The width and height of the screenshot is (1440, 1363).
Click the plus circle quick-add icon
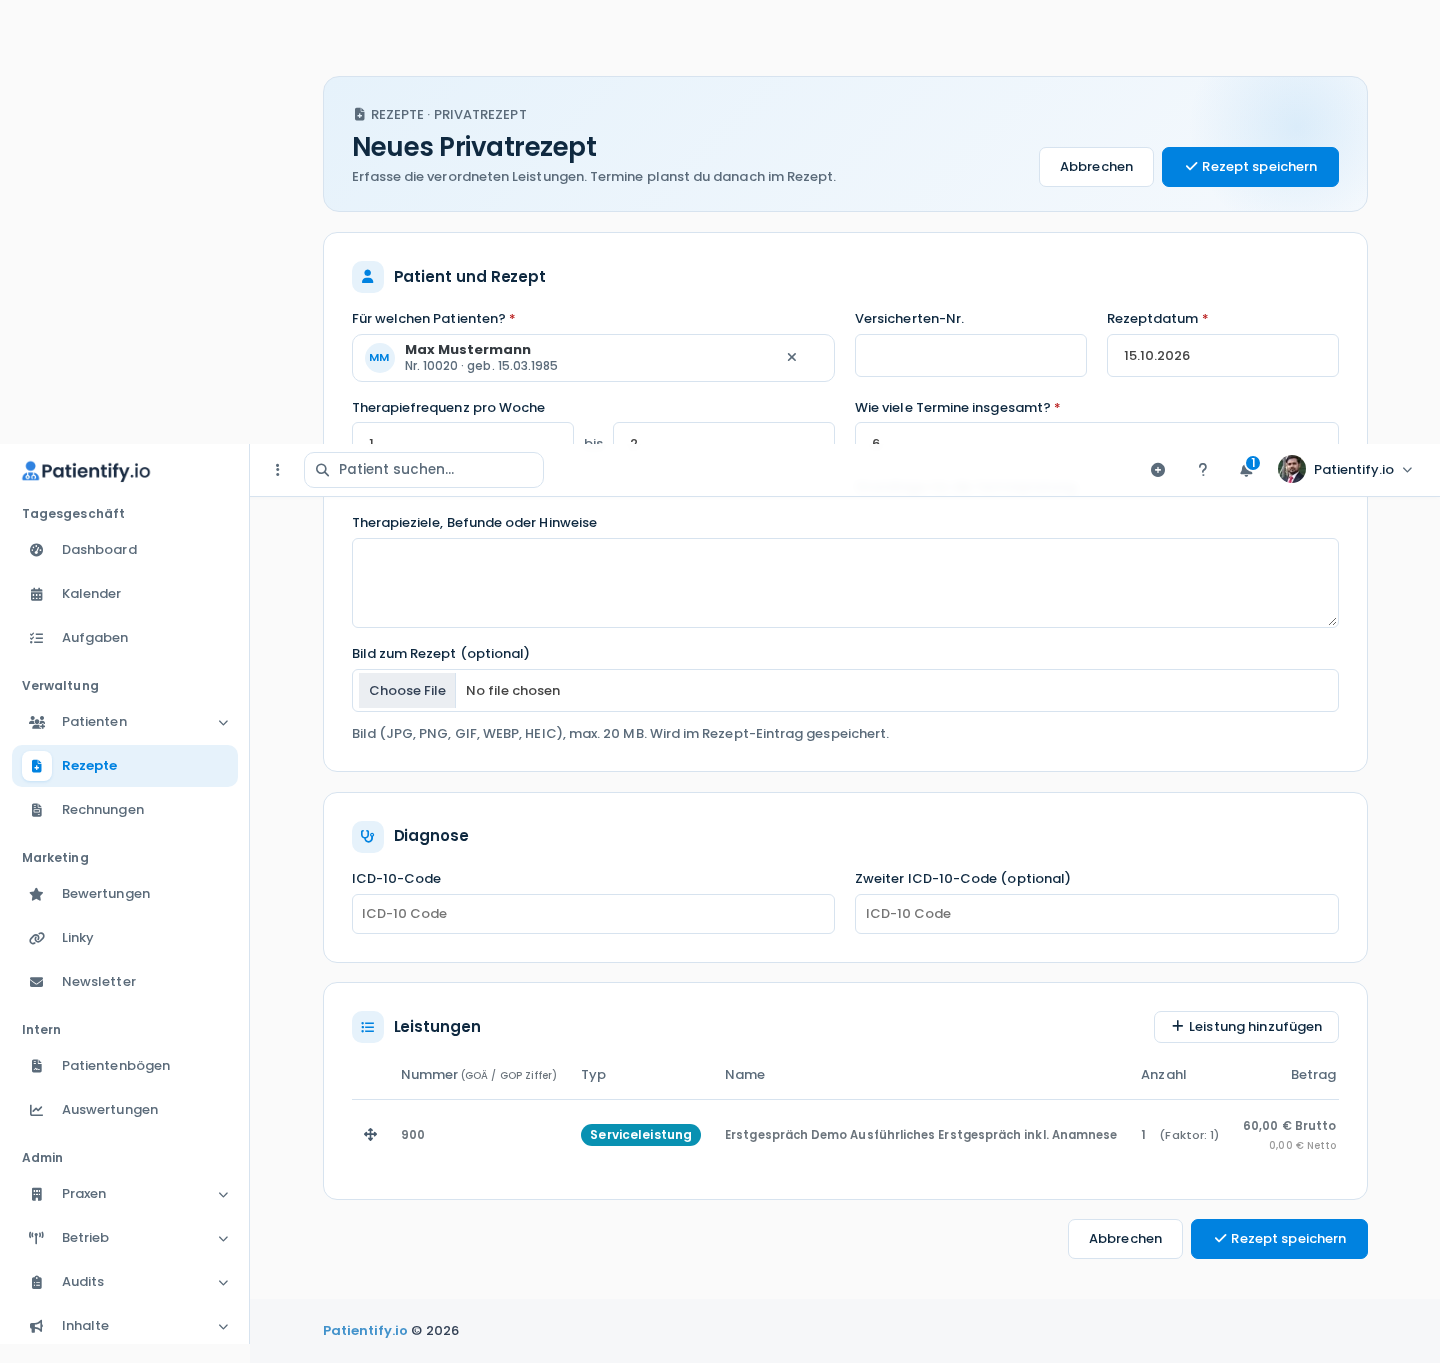pyautogui.click(x=1158, y=470)
